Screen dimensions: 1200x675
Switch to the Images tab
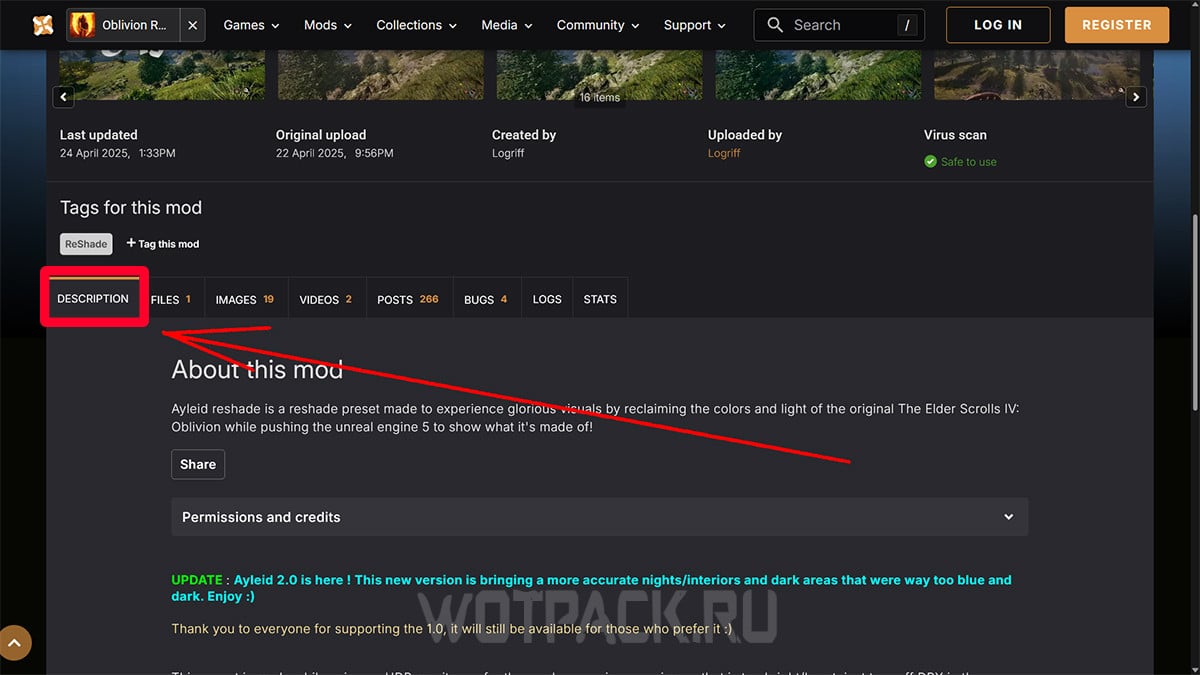click(x=245, y=299)
